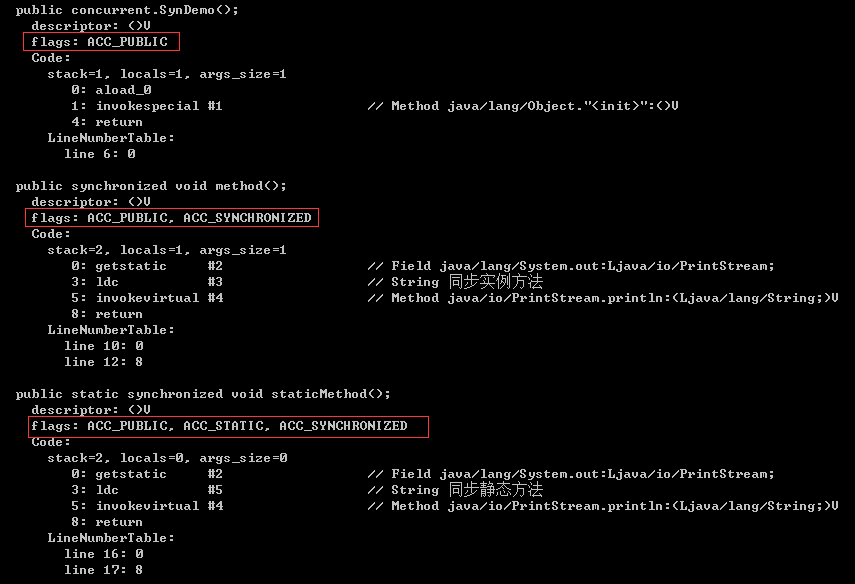855x584 pixels.
Task: Click 'line 6: 0' in first LineNumberTable
Action: coord(100,154)
